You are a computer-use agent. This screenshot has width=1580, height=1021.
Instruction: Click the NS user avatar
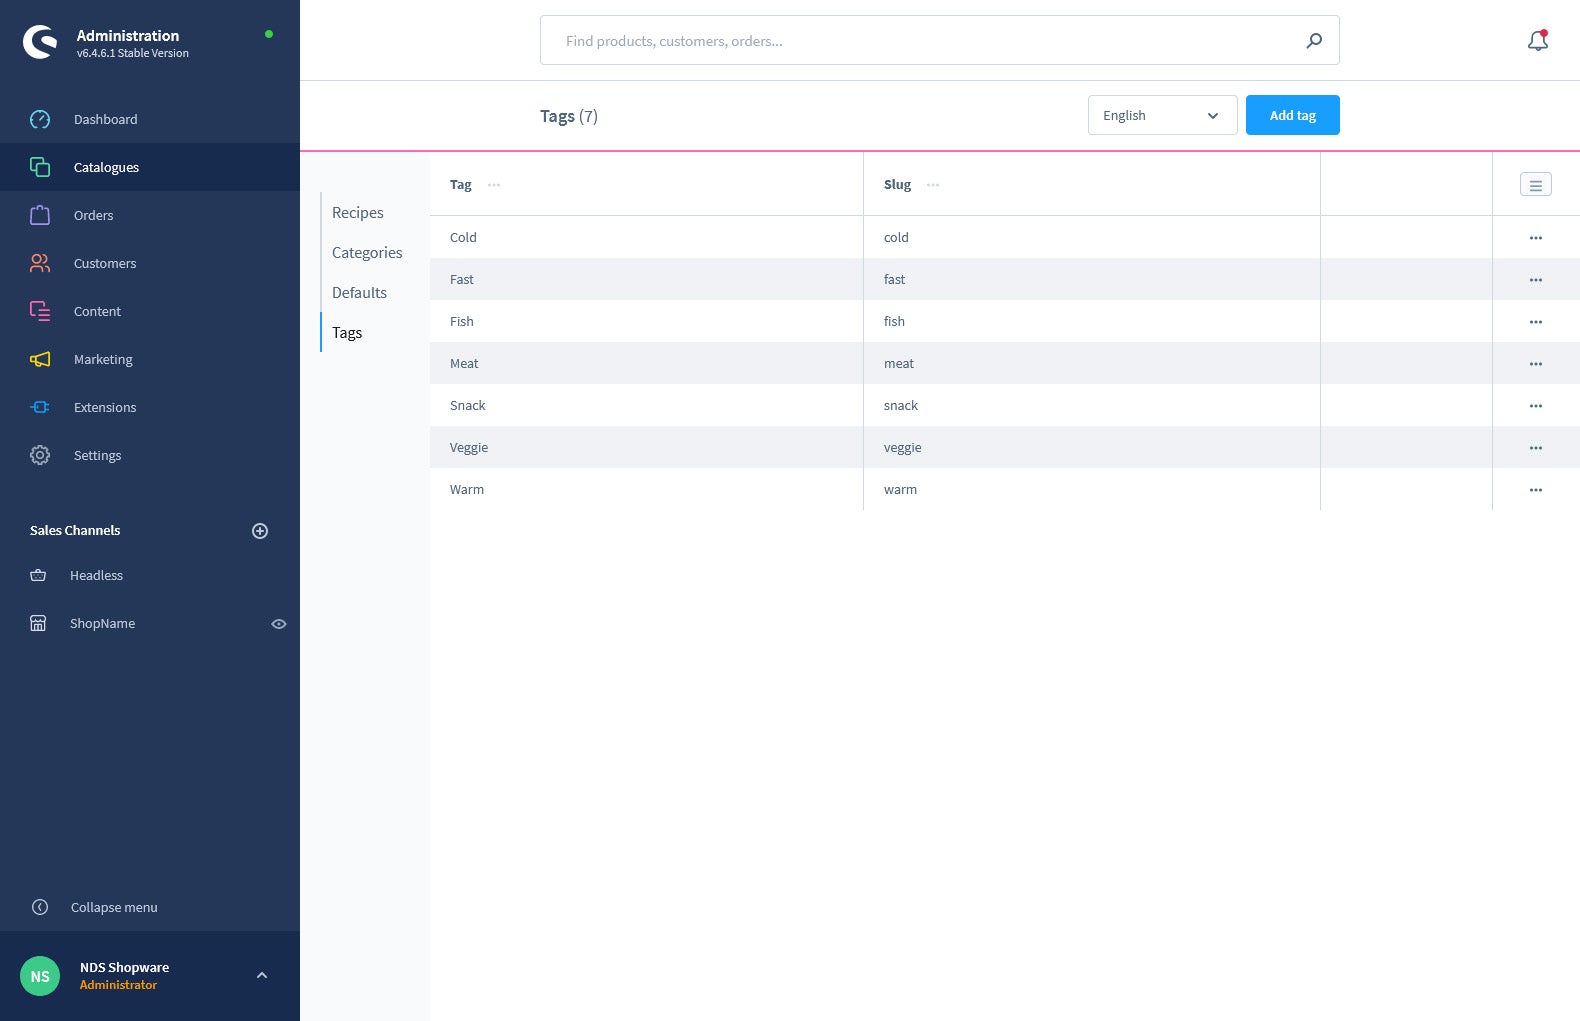[40, 976]
